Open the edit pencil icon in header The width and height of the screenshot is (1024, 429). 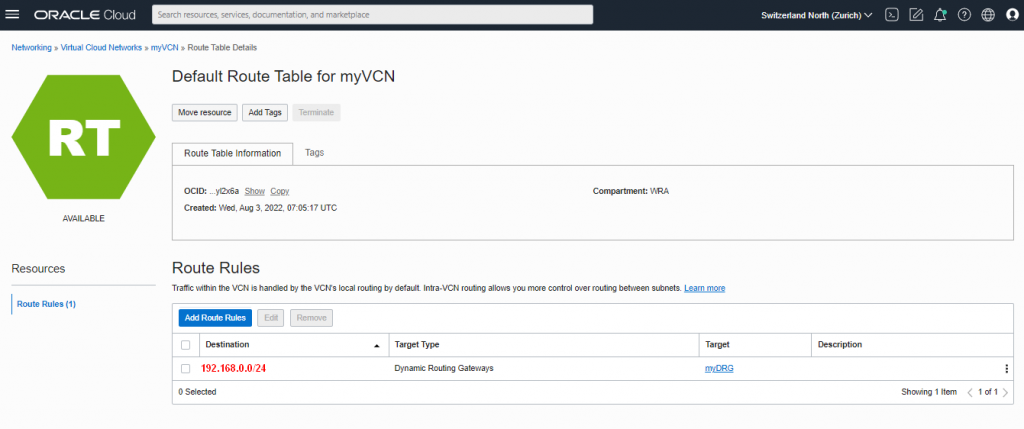pos(916,15)
